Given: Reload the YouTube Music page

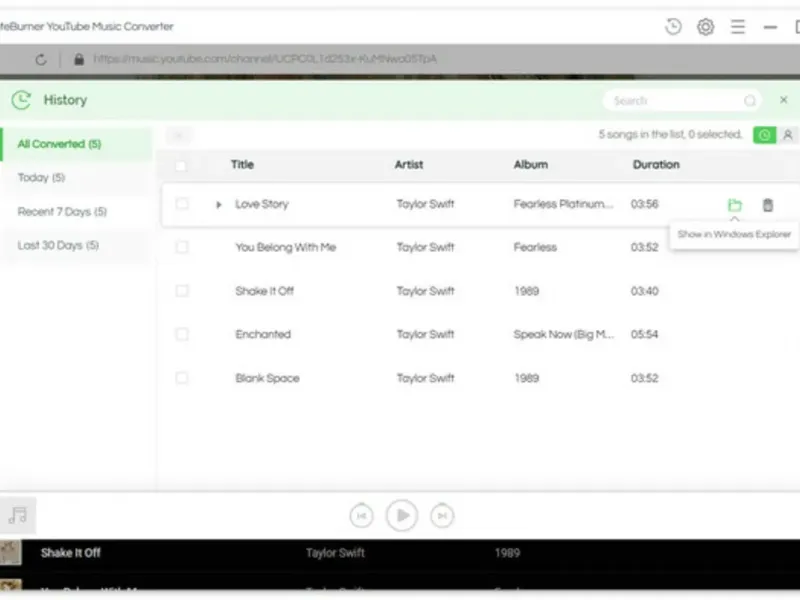Looking at the screenshot, I should click(x=41, y=60).
